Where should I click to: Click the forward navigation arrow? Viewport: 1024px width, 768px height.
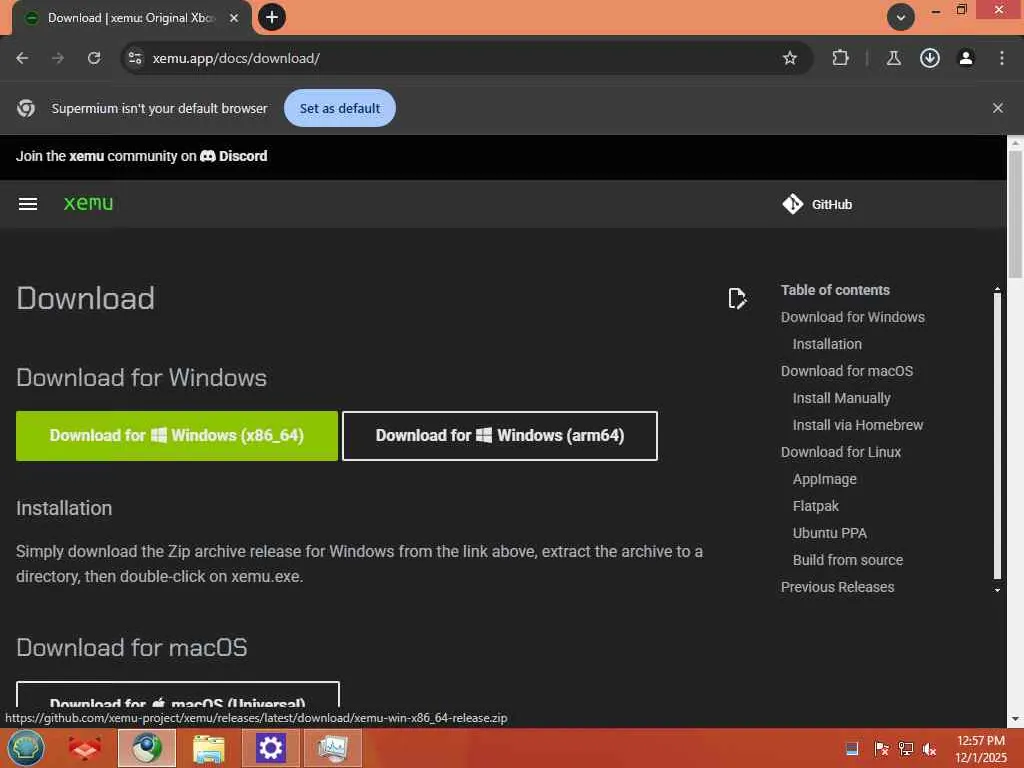click(x=58, y=58)
